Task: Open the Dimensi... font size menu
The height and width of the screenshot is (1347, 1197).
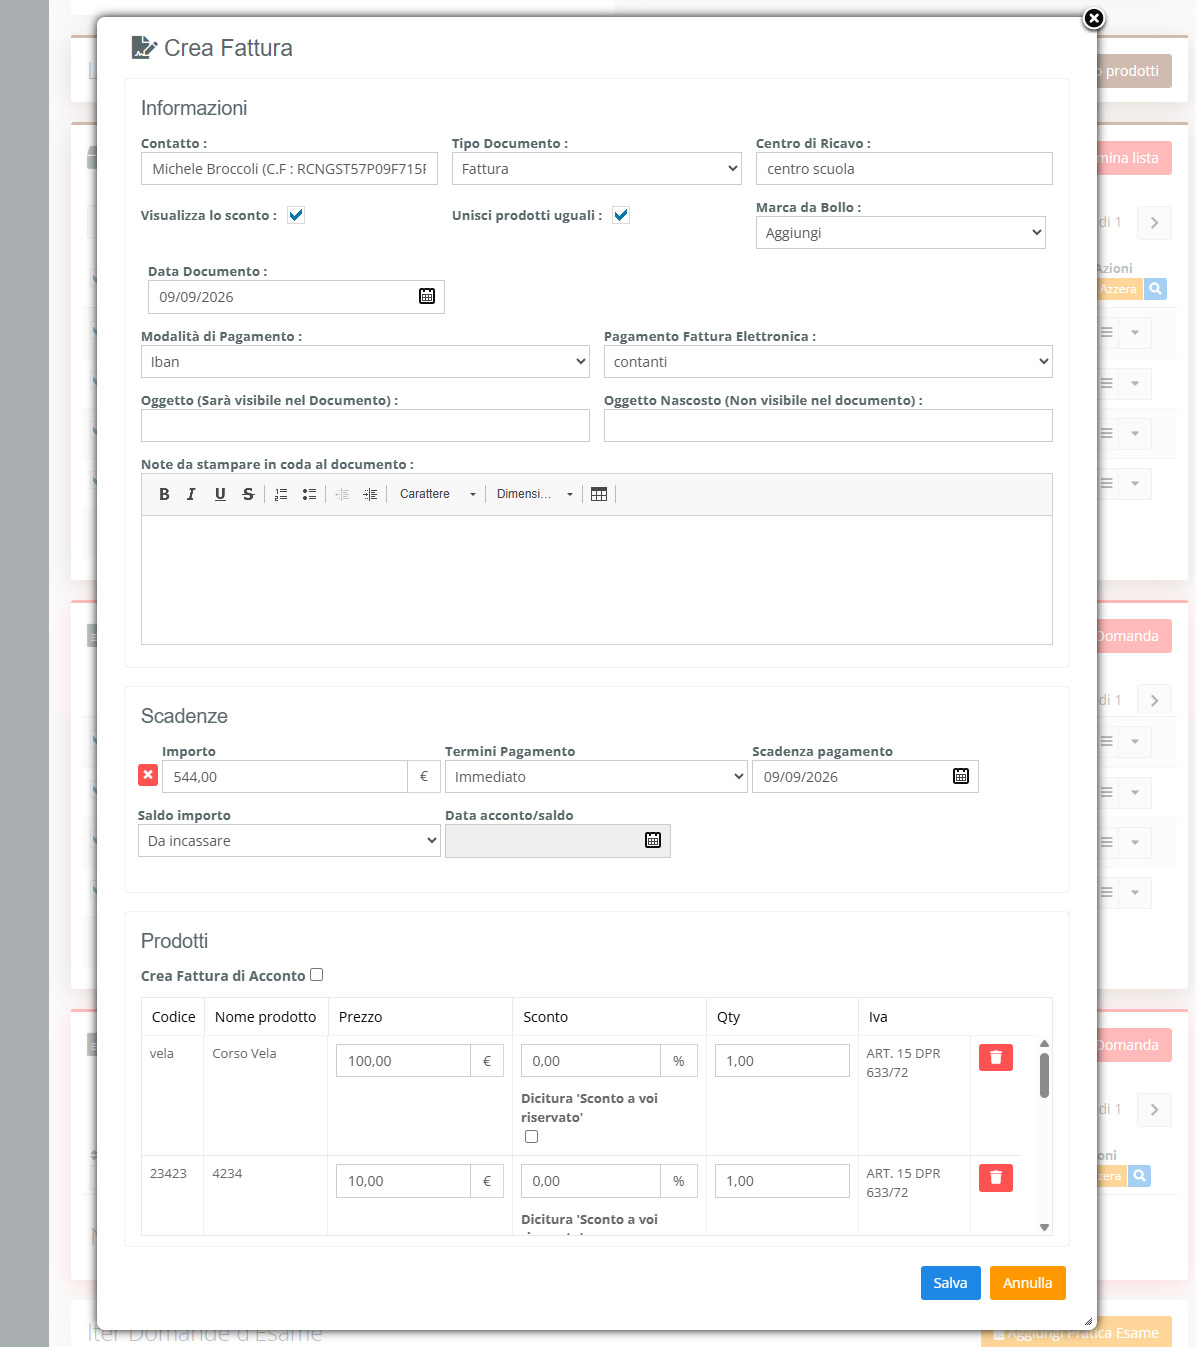Action: (535, 494)
